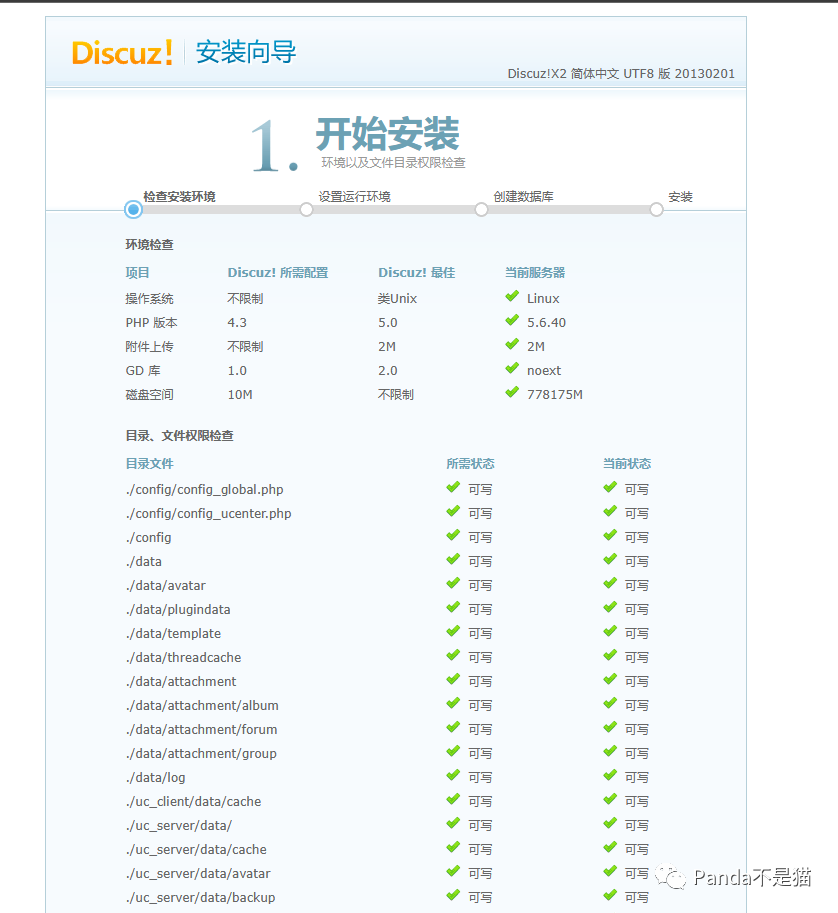Screen dimensions: 838x913
Task: Click the 环境检查 section heading
Action: (150, 245)
